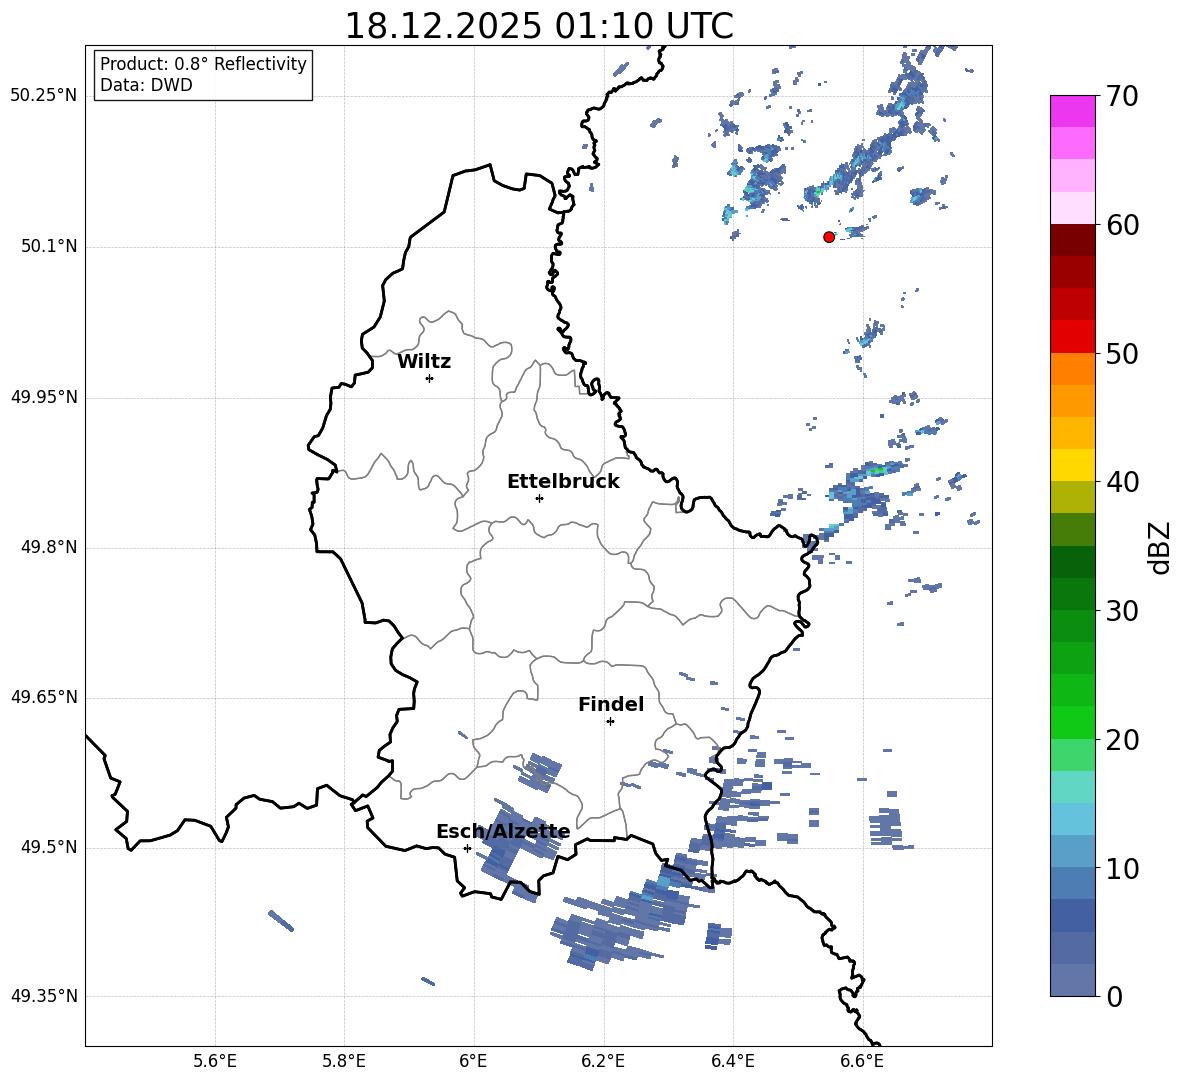Click the yellow swatch at 40 dBZ
Screen dimensions: 1184x1081
pos(1073,465)
